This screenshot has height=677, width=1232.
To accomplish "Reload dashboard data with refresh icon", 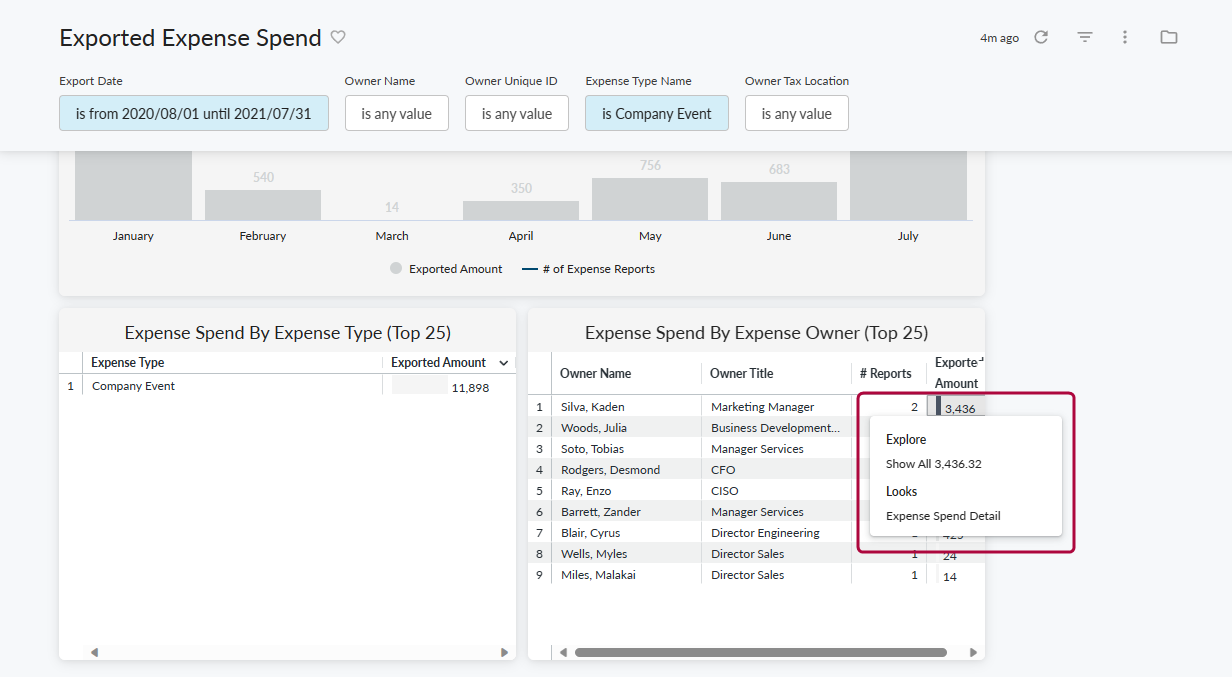I will (x=1041, y=37).
